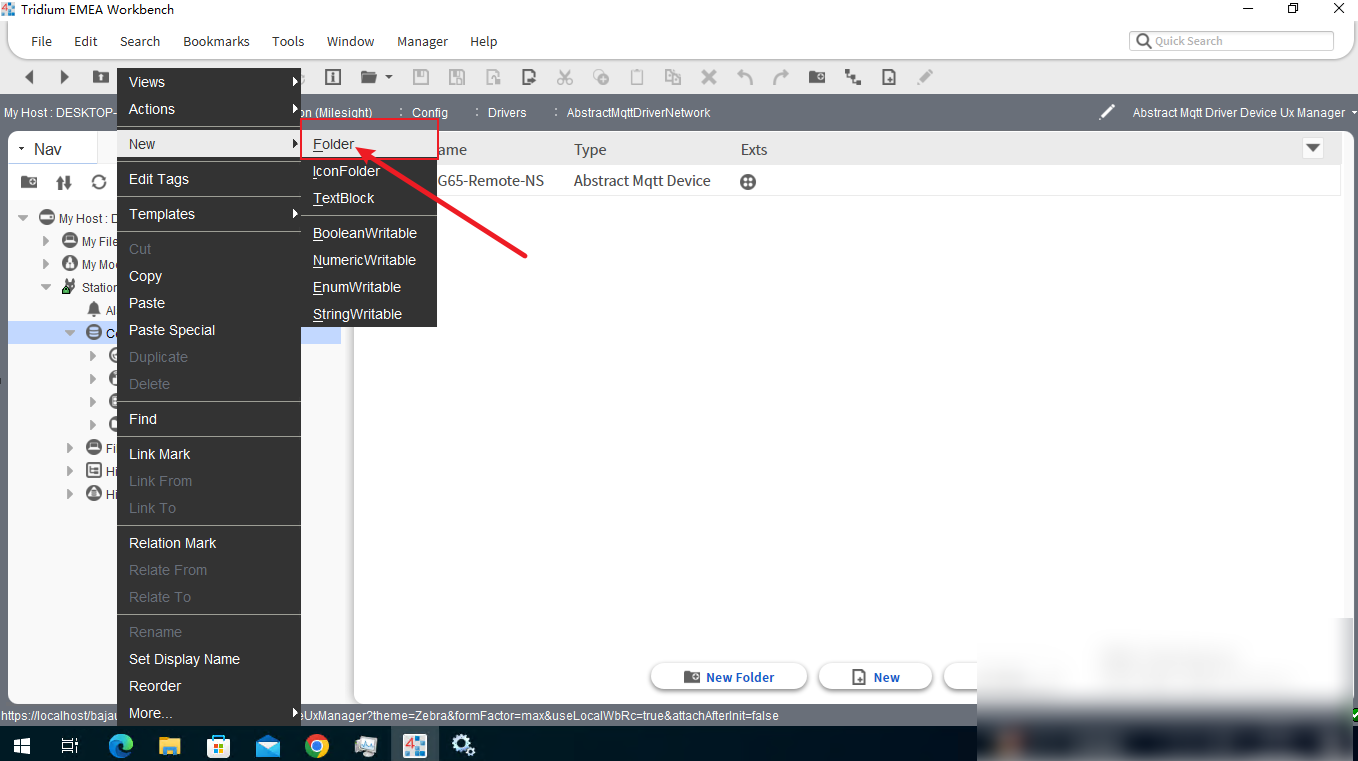Click the Exts circle icon in device row

point(748,182)
